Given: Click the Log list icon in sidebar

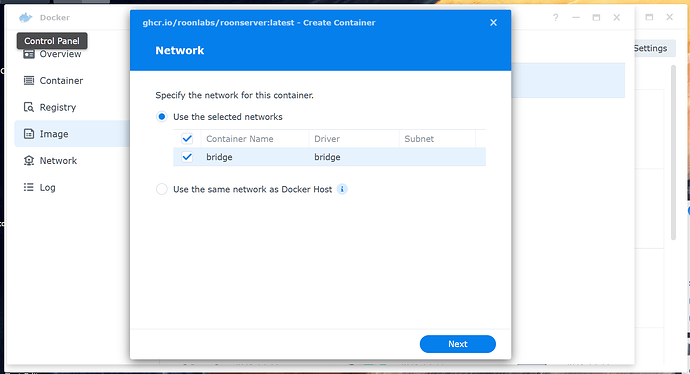Looking at the screenshot, I should pos(29,187).
